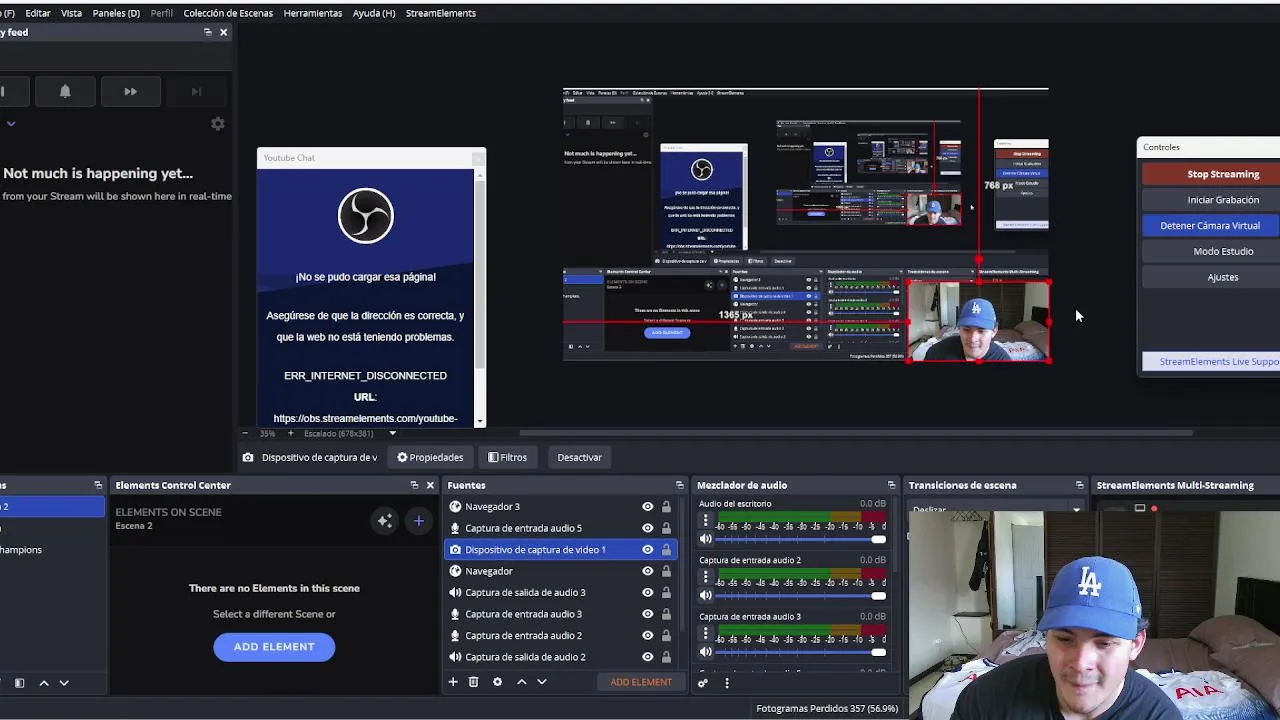Hide Captura de entrada audio 5 source
The image size is (1280, 720).
click(648, 528)
